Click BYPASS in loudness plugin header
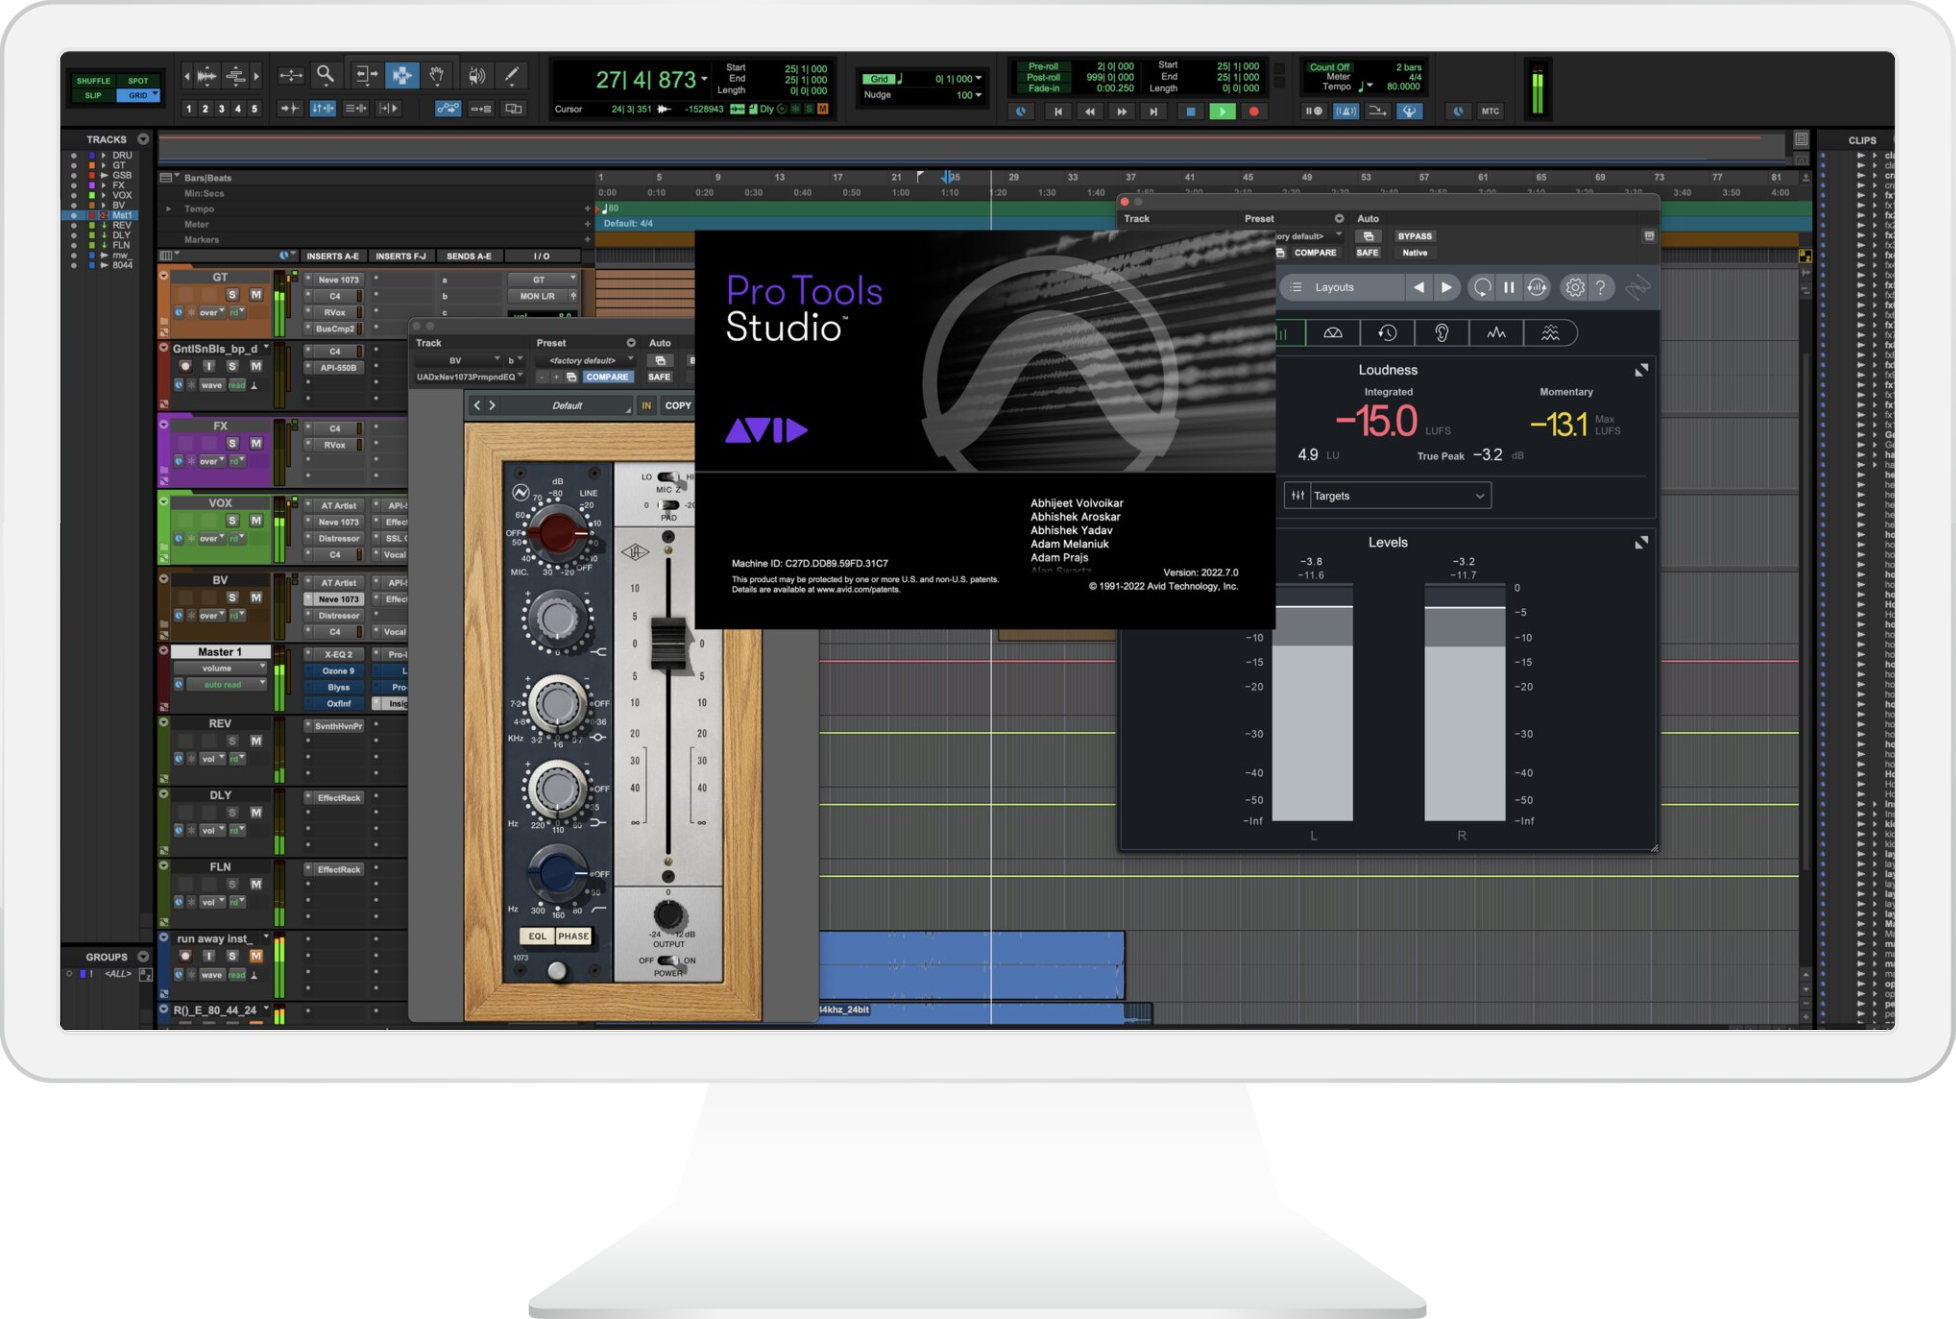The image size is (1956, 1319). tap(1414, 237)
